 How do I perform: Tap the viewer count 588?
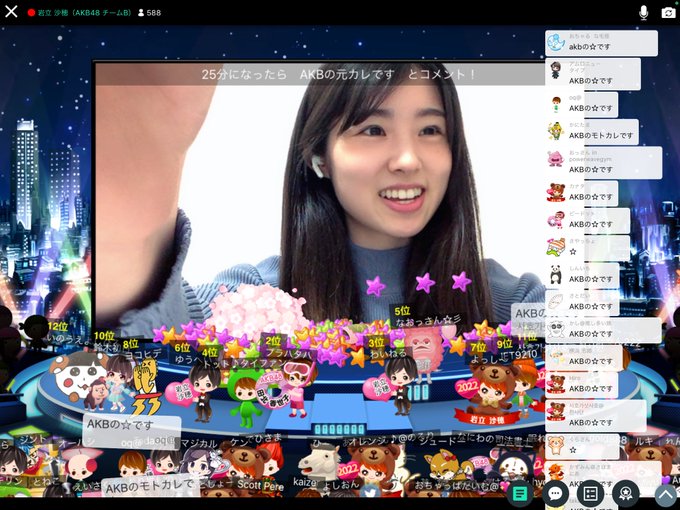coord(150,13)
